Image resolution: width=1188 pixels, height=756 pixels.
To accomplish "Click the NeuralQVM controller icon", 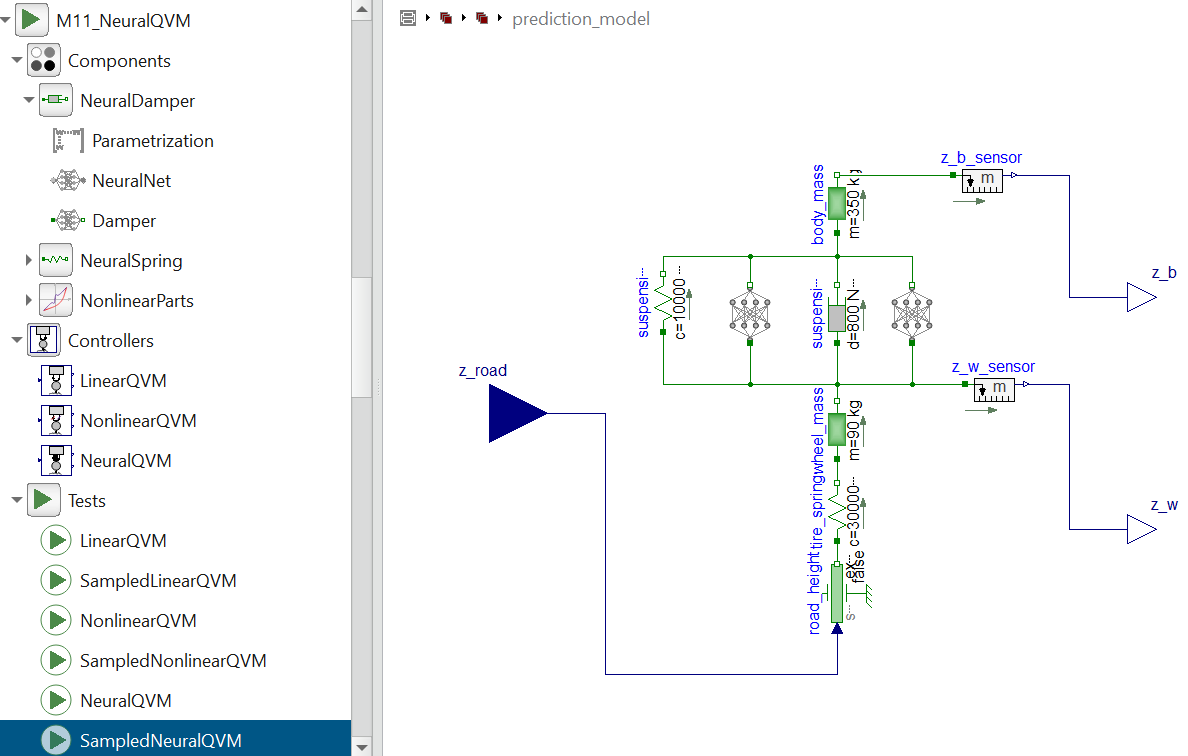I will [56, 461].
